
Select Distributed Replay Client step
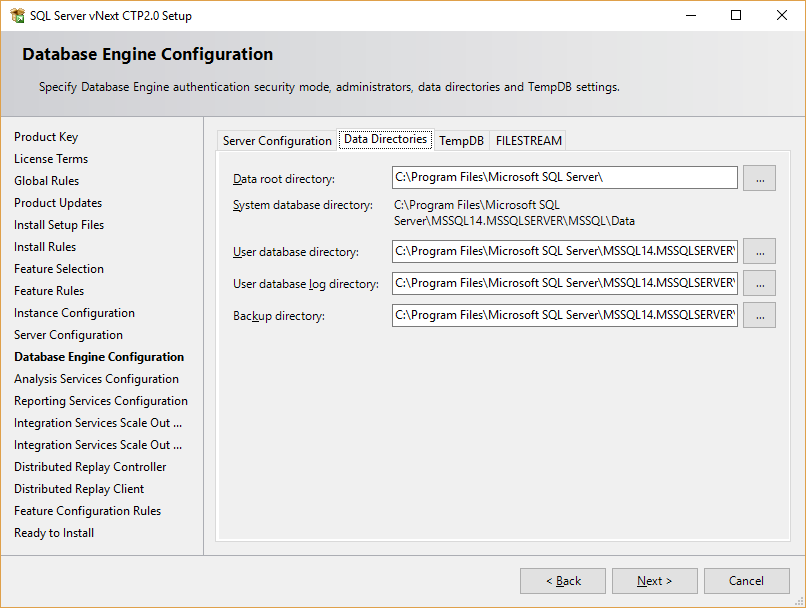point(79,489)
